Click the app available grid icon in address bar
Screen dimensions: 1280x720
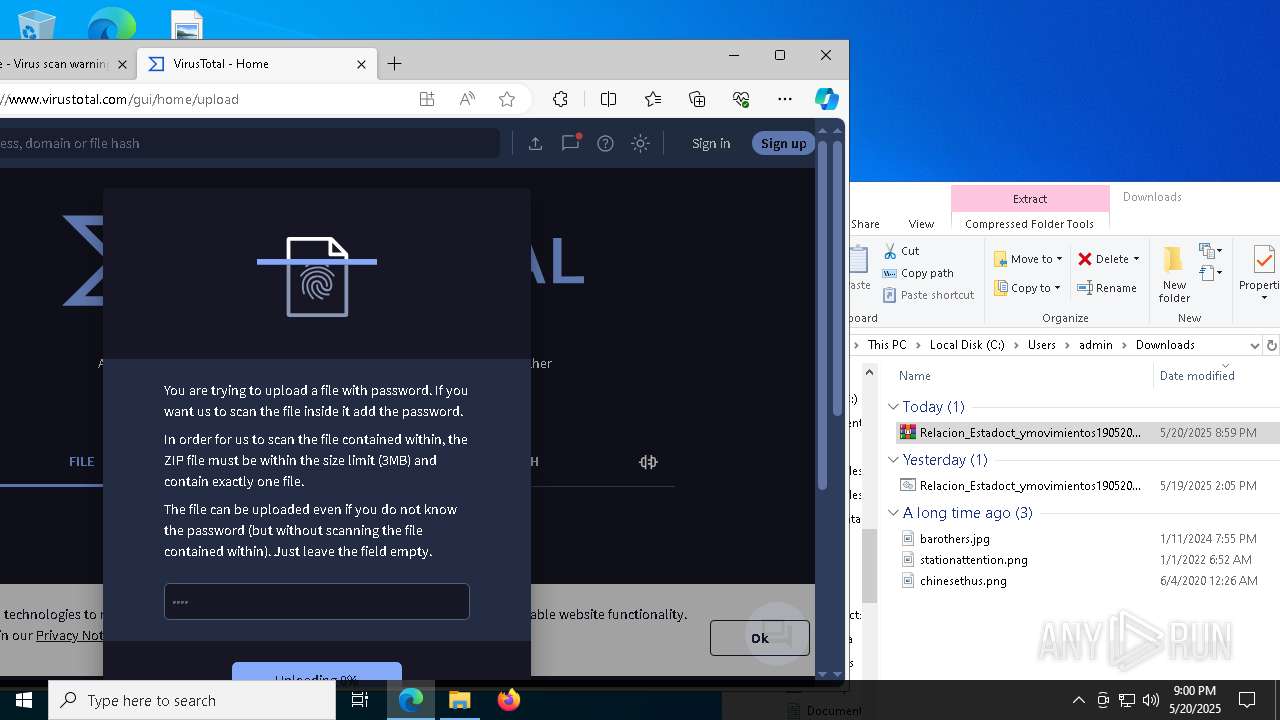[x=427, y=99]
